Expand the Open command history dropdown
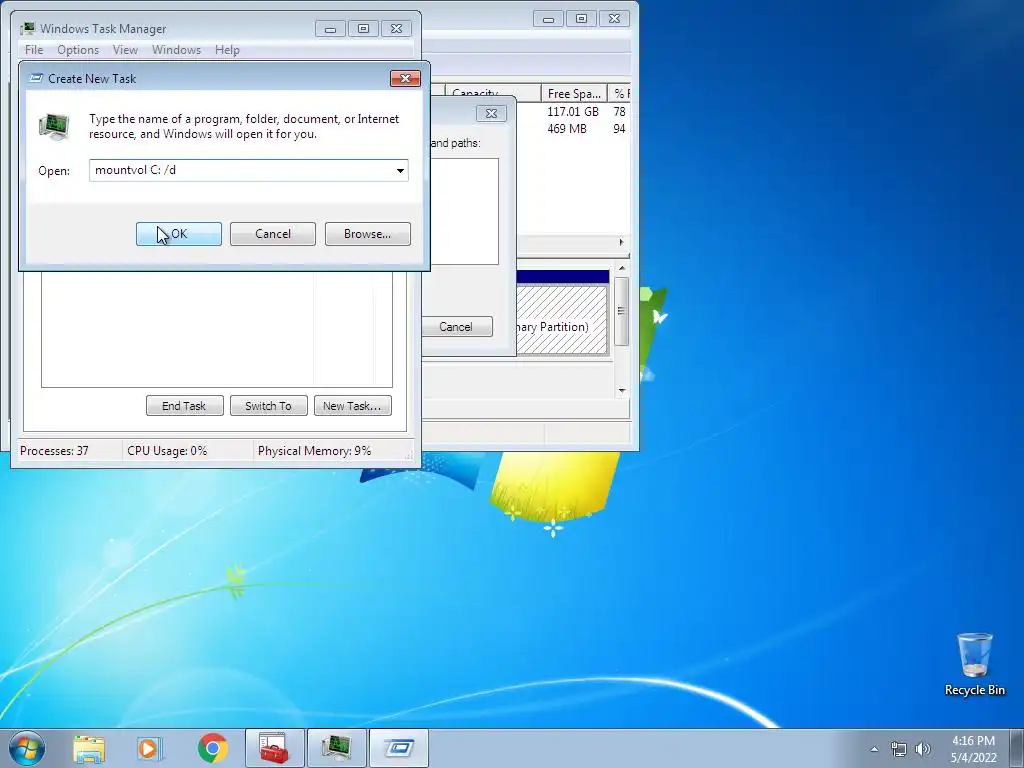This screenshot has height=768, width=1024. click(400, 170)
